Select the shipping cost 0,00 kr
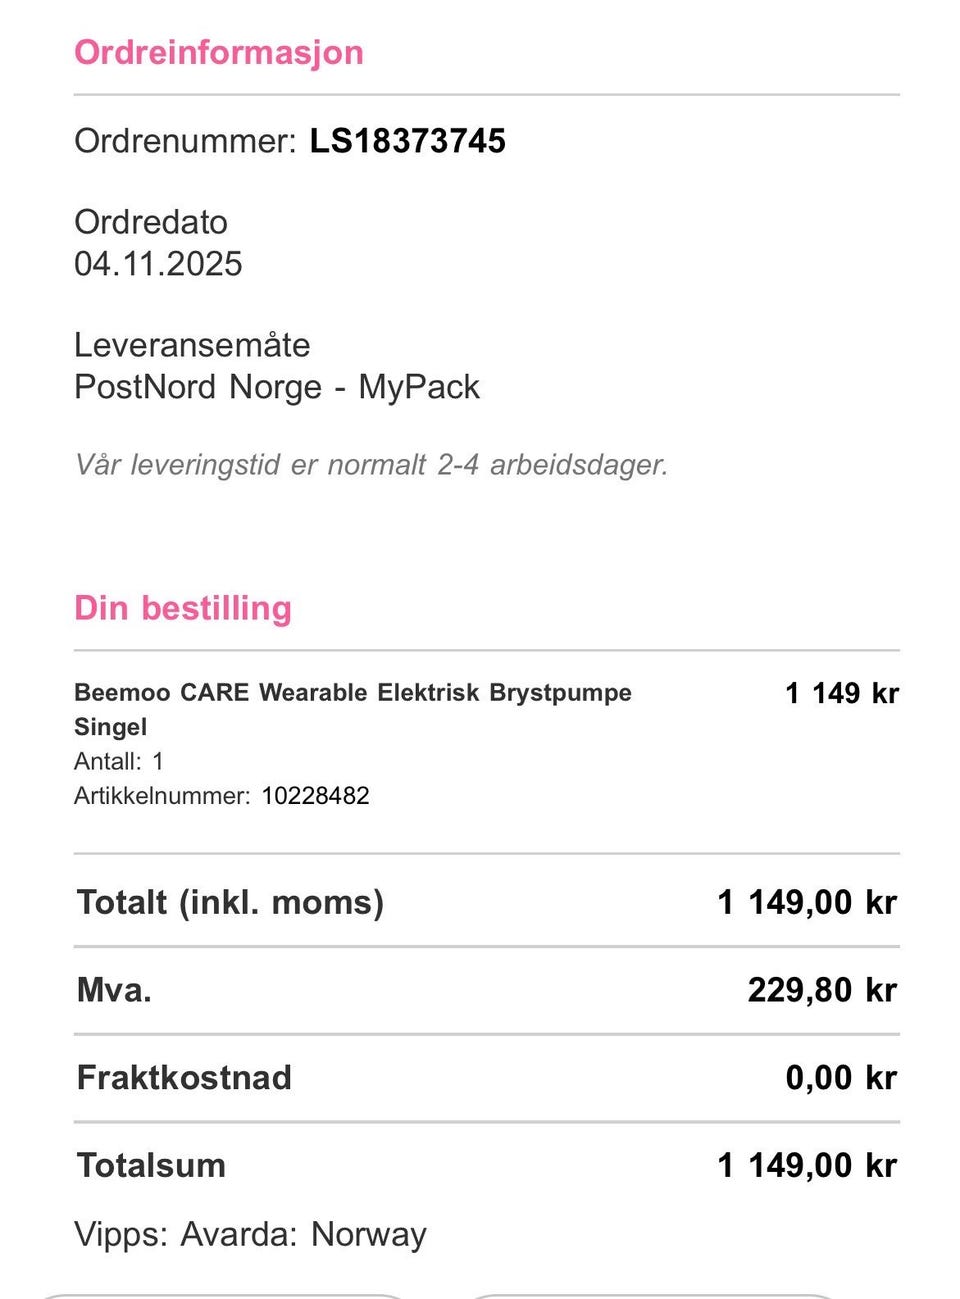 (x=841, y=1078)
